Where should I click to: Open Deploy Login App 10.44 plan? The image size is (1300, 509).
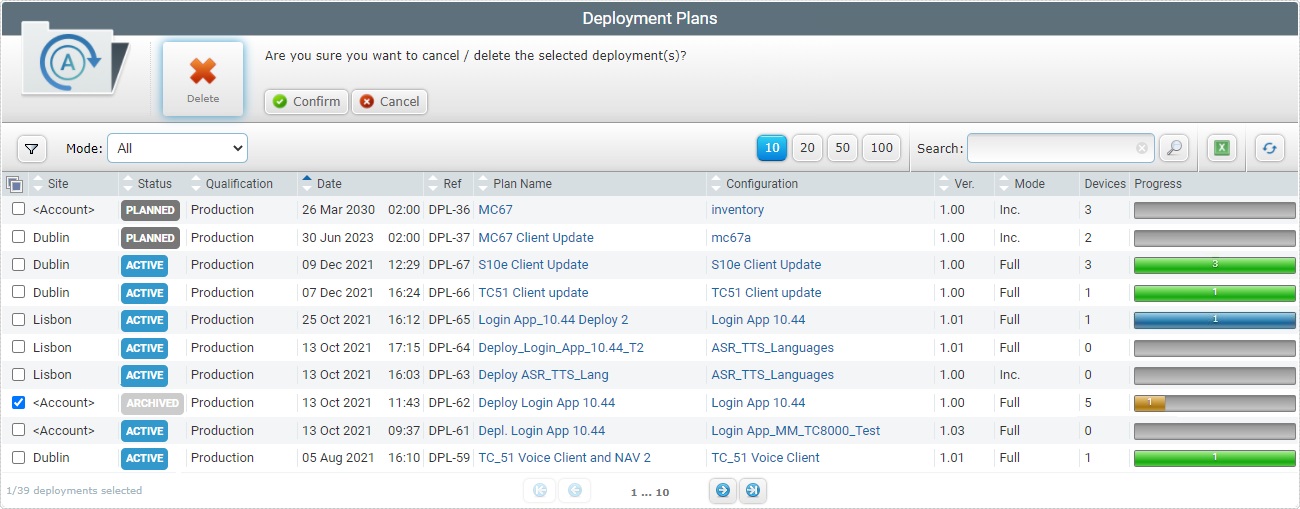(547, 403)
